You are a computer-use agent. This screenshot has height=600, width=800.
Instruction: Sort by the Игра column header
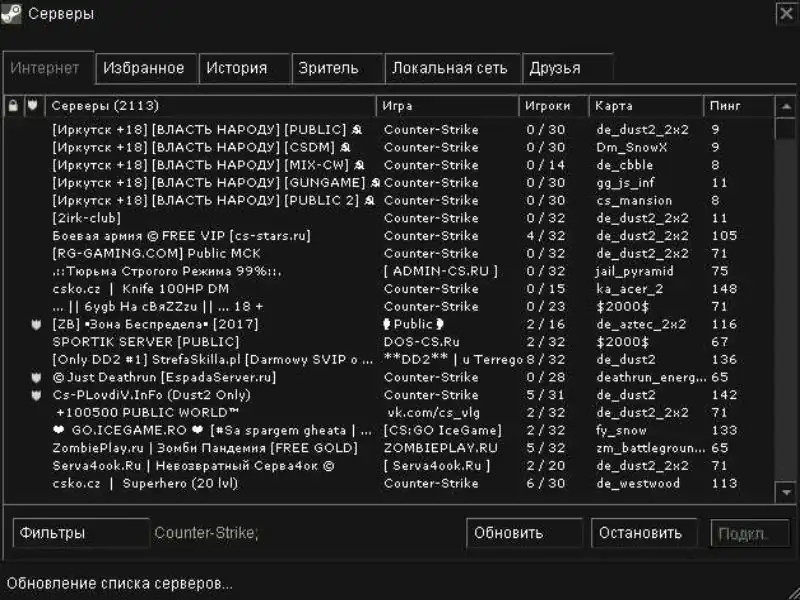pyautogui.click(x=447, y=106)
